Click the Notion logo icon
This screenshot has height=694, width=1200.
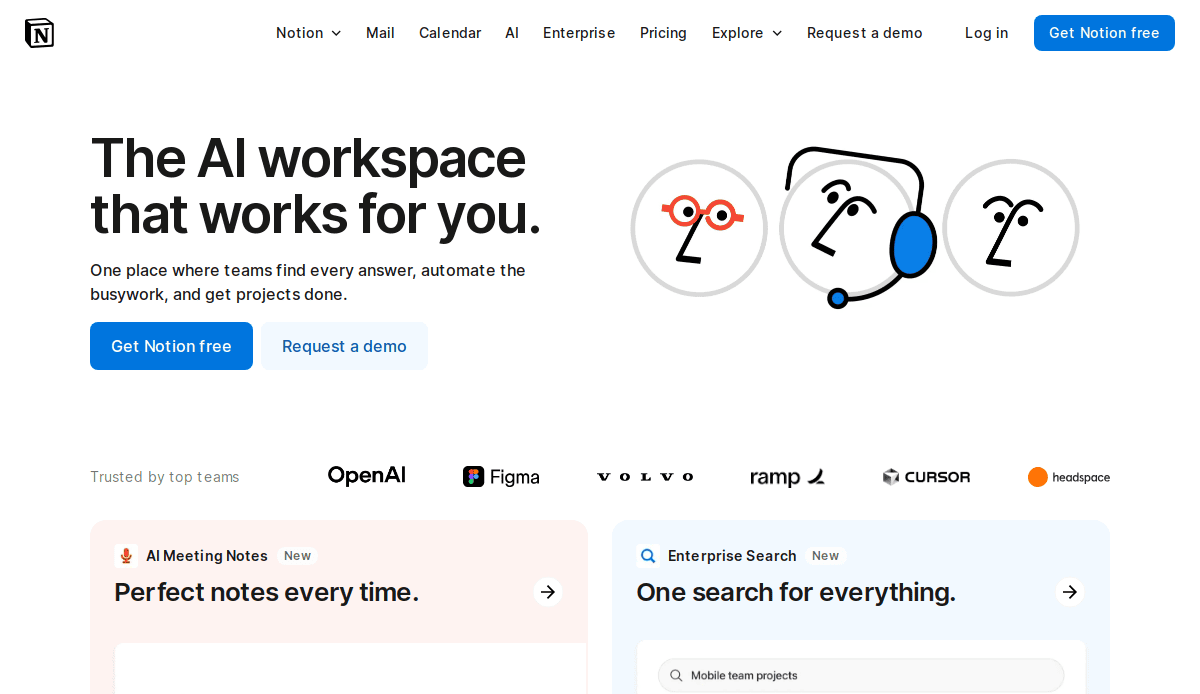coord(40,32)
